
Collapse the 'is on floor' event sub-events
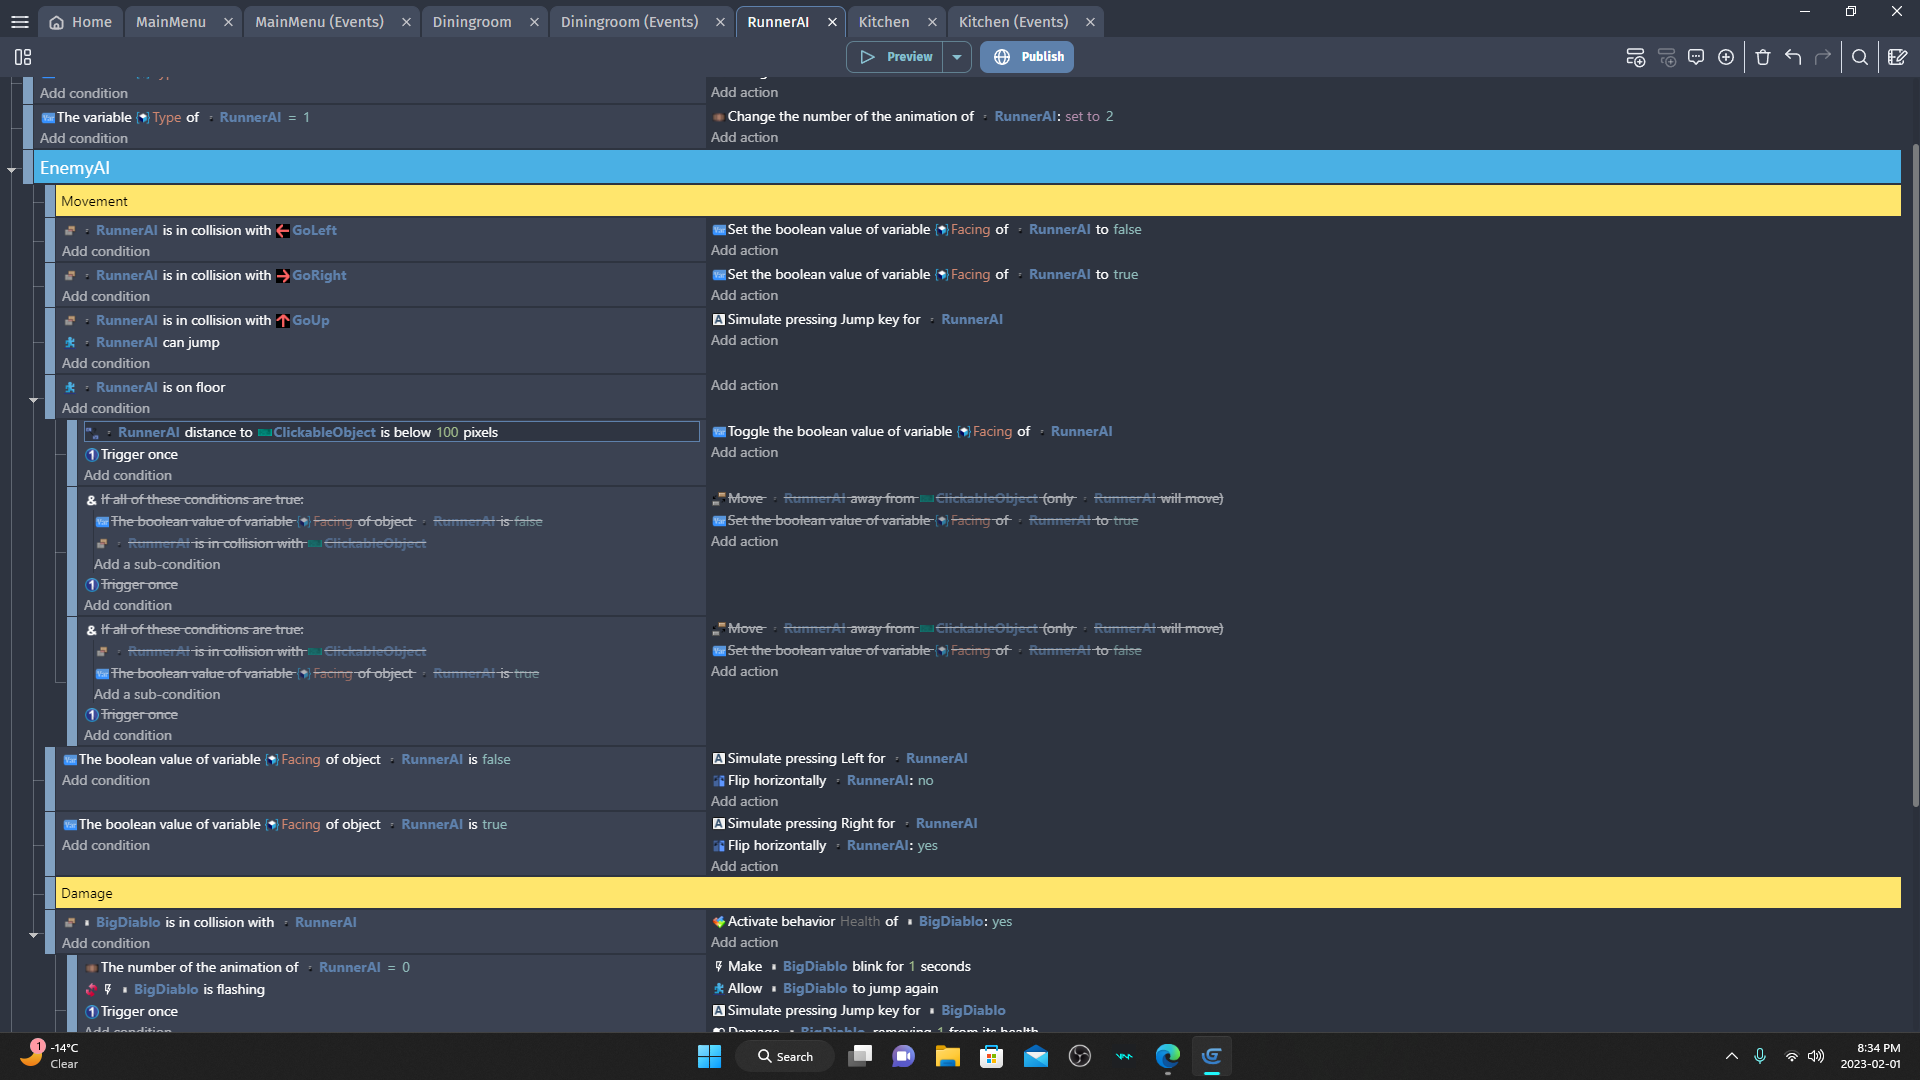click(x=33, y=400)
